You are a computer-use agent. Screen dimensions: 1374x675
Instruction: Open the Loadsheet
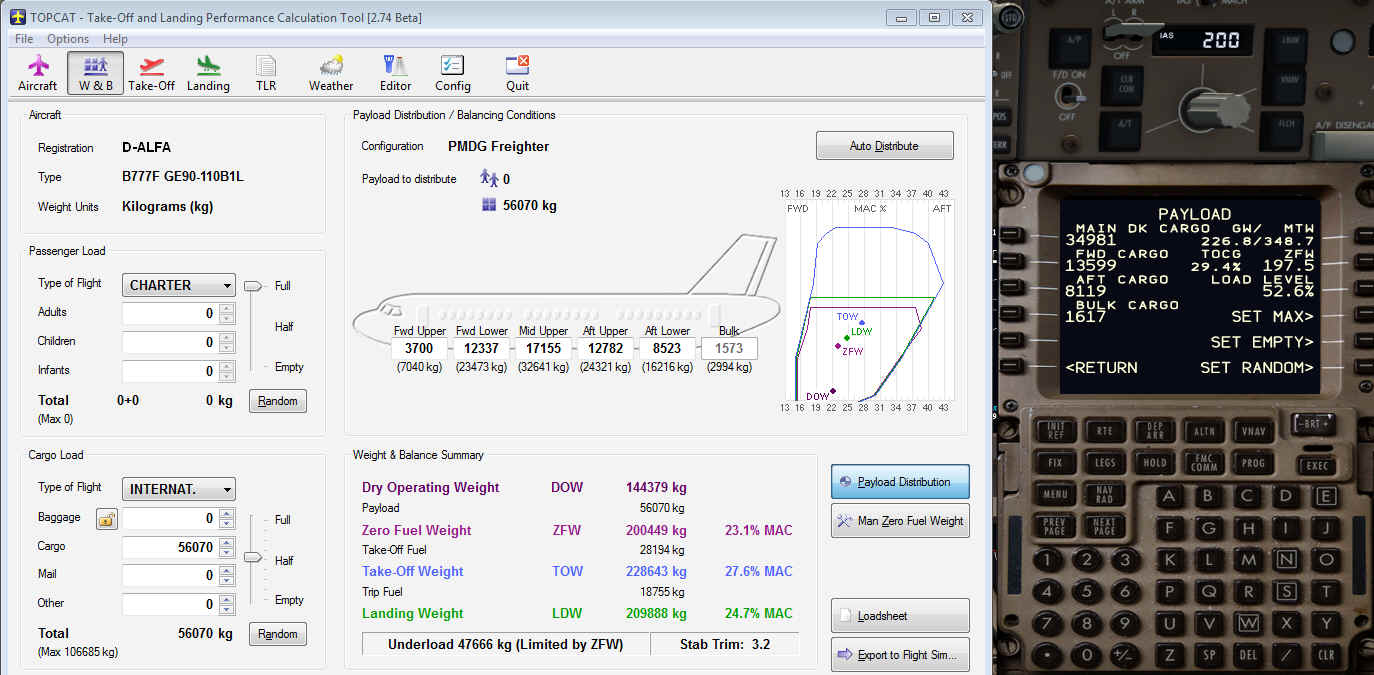click(900, 616)
